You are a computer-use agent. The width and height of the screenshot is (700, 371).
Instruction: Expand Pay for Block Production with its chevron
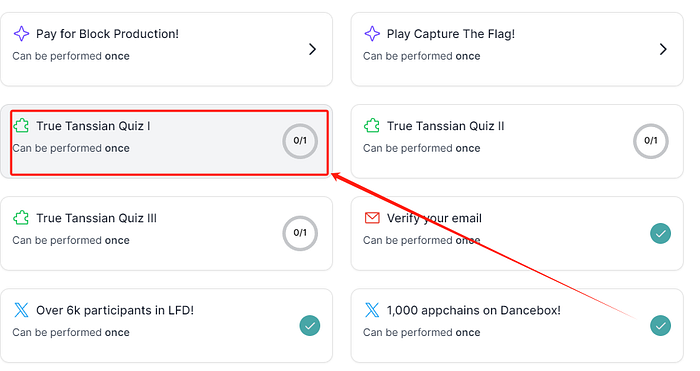[x=312, y=49]
